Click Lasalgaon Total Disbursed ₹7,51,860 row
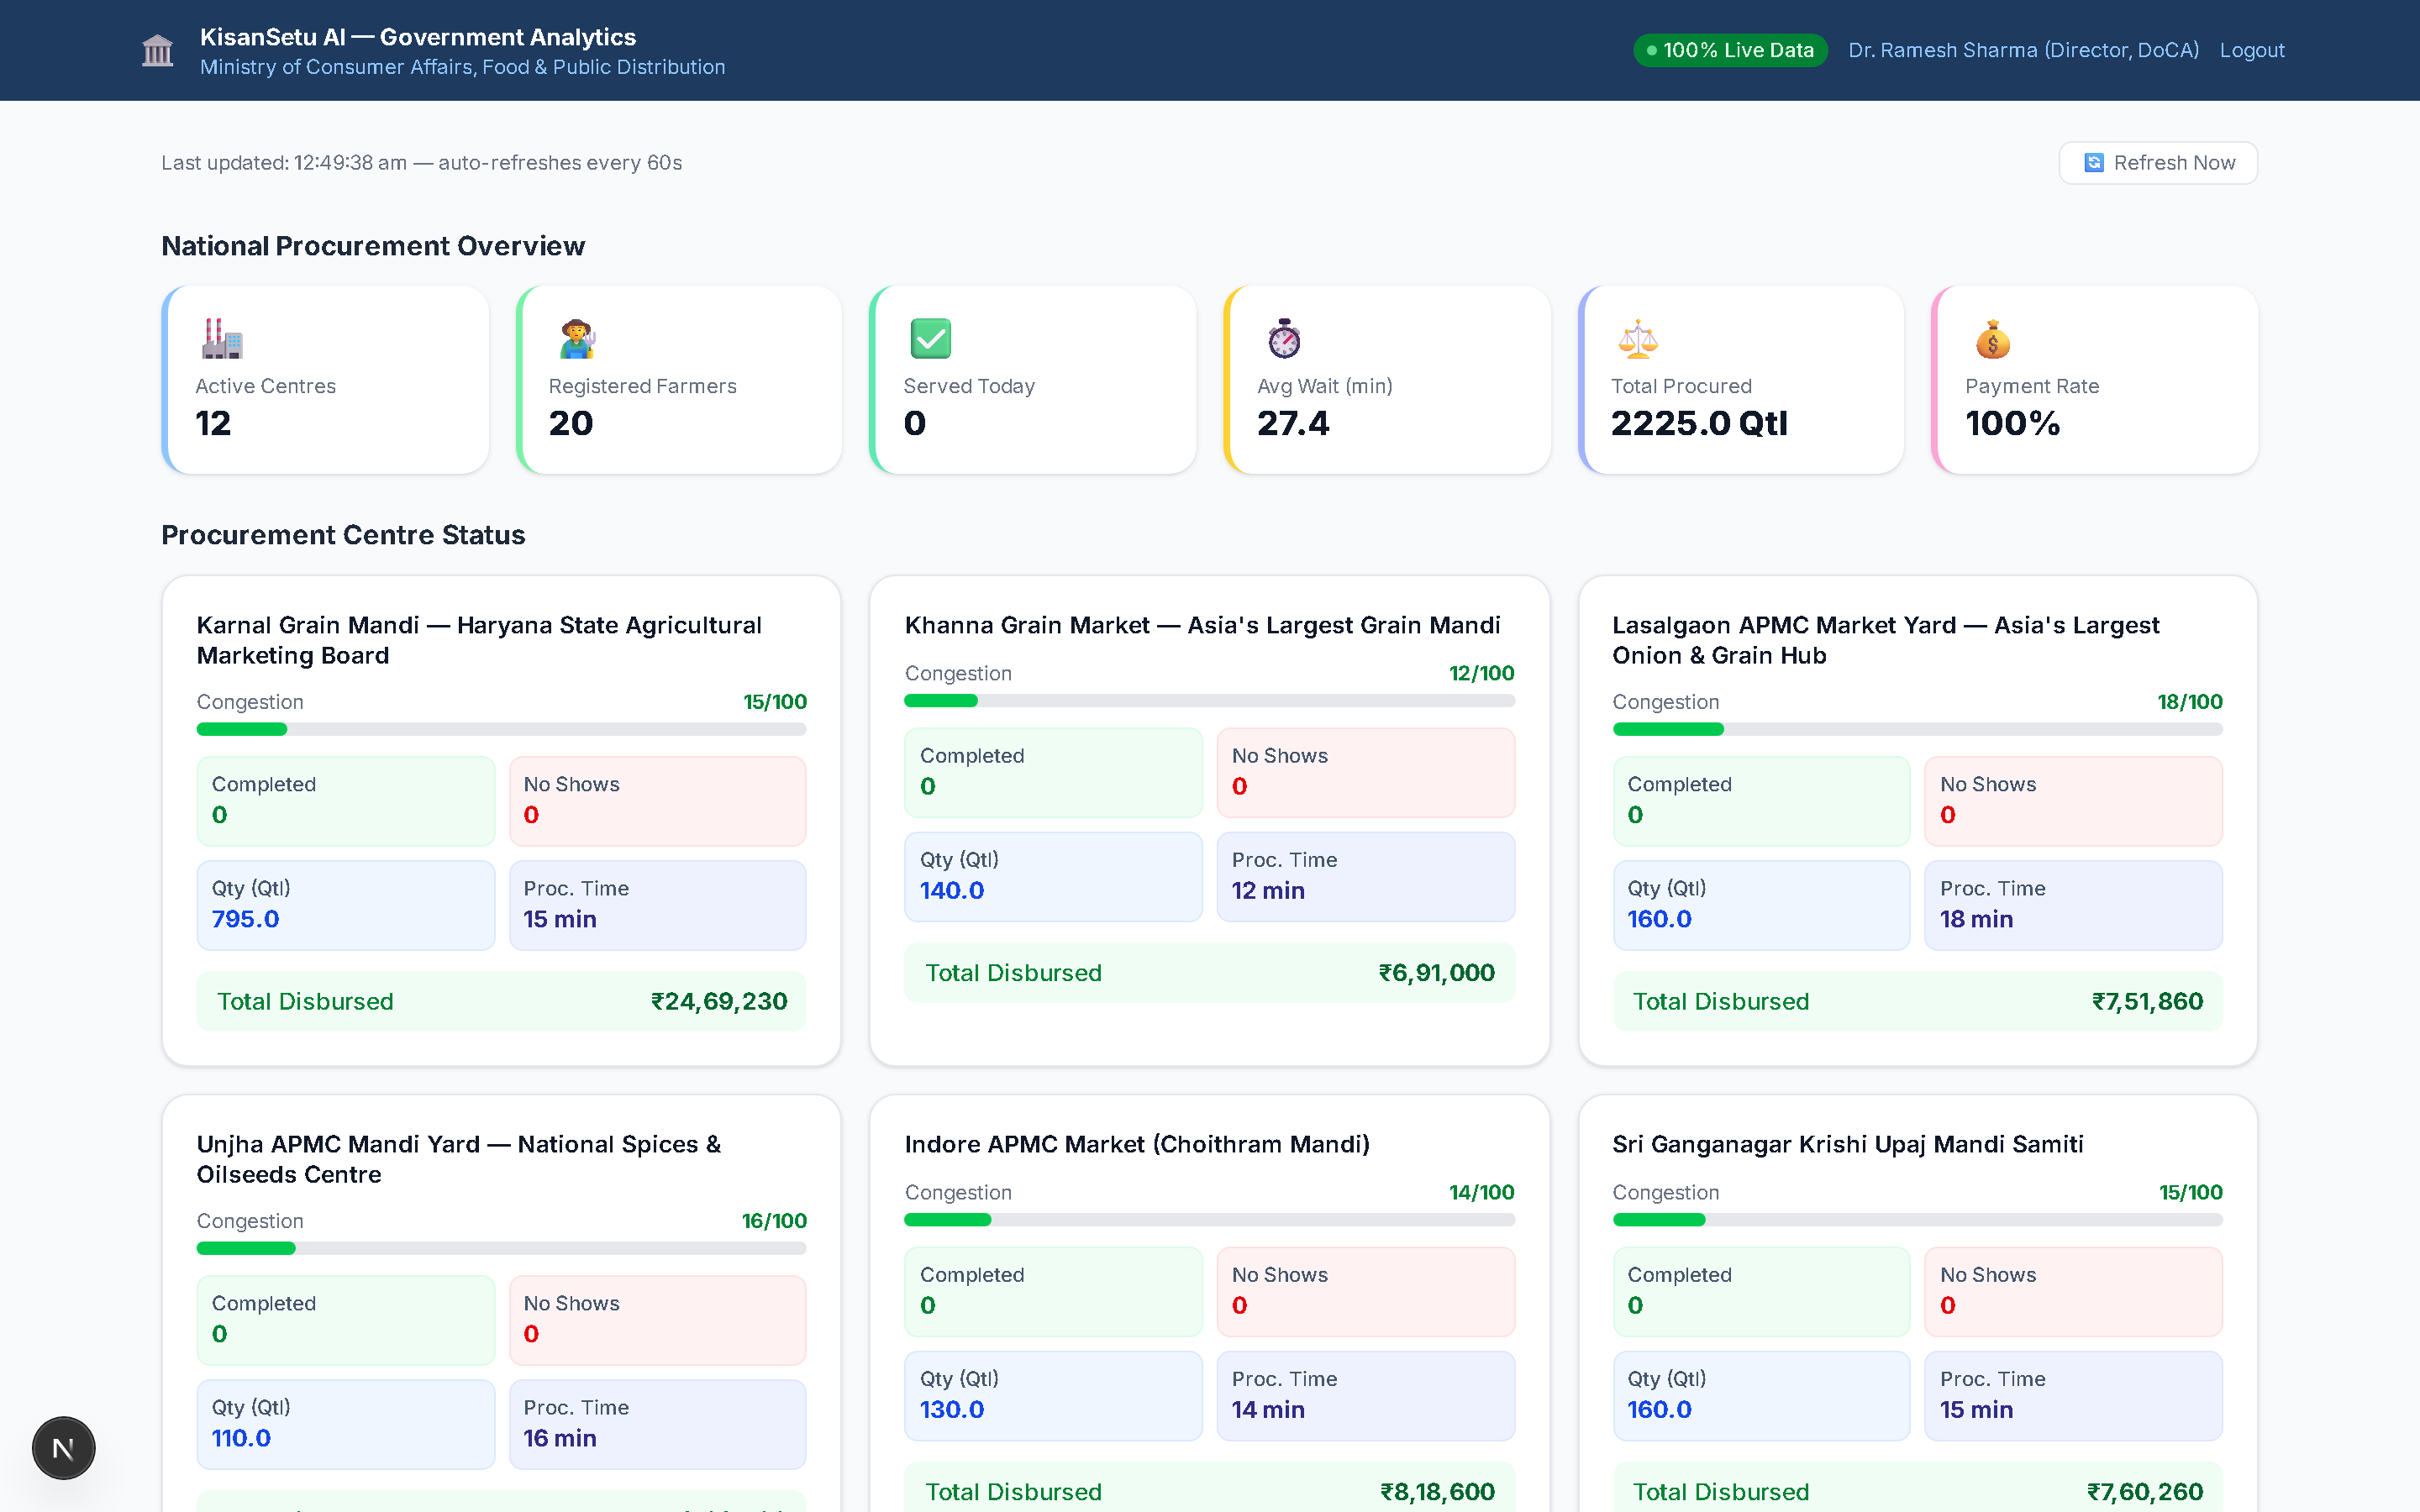 coord(1917,1001)
